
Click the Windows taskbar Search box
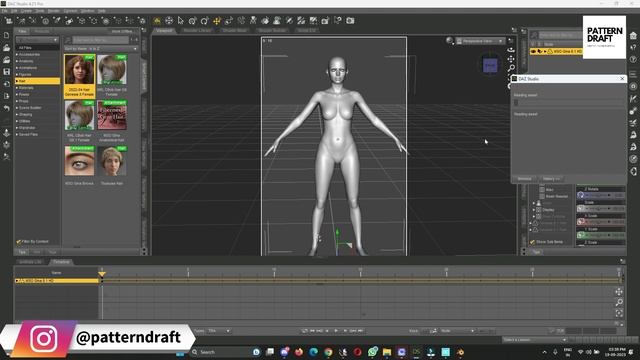pyautogui.click(x=220, y=352)
